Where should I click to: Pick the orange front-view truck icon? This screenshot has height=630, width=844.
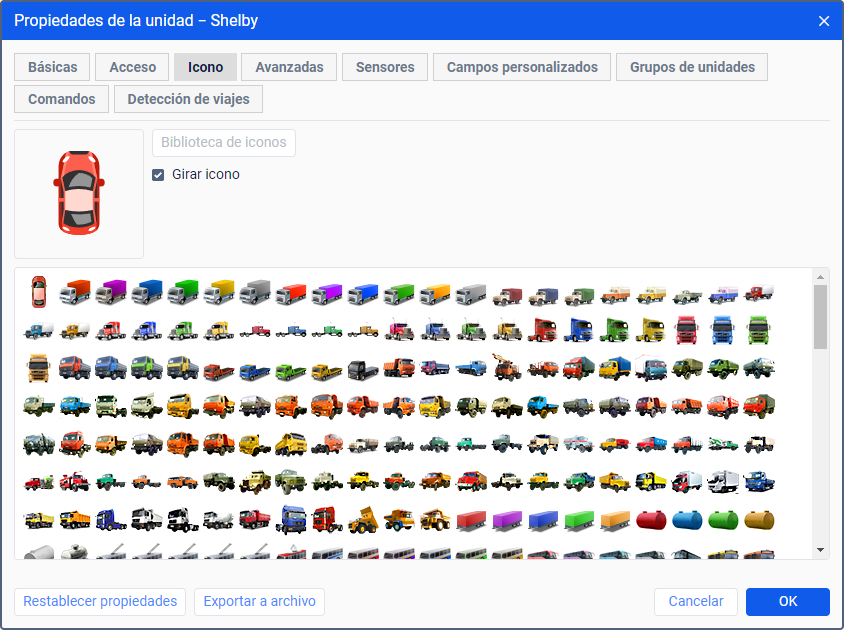pyautogui.click(x=39, y=368)
